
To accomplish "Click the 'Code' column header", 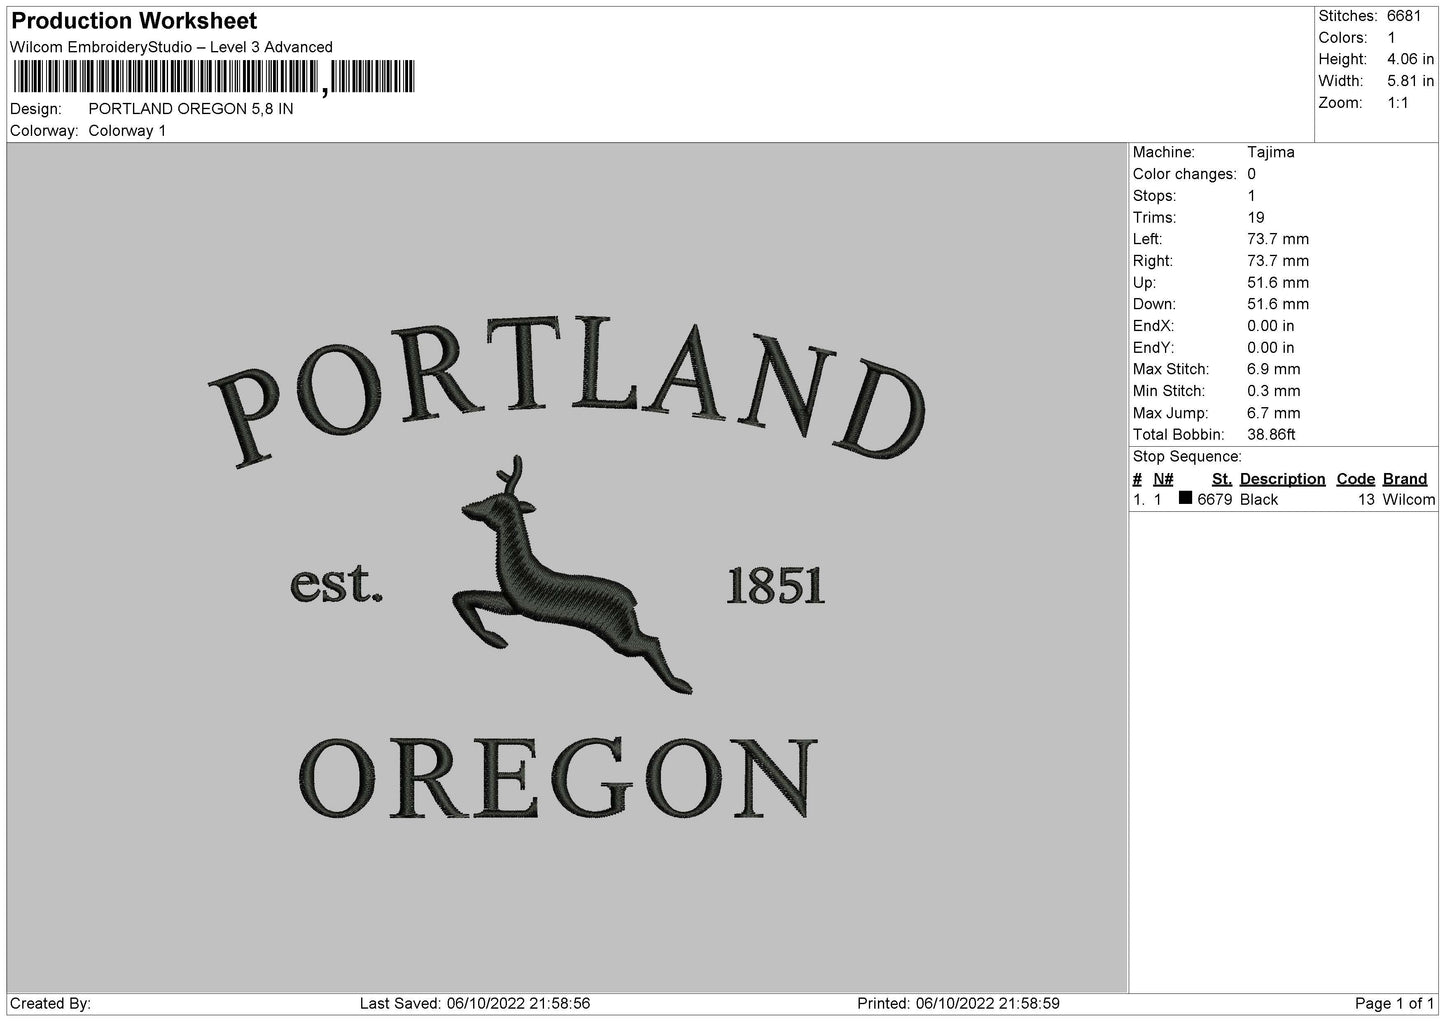I will (x=1355, y=479).
